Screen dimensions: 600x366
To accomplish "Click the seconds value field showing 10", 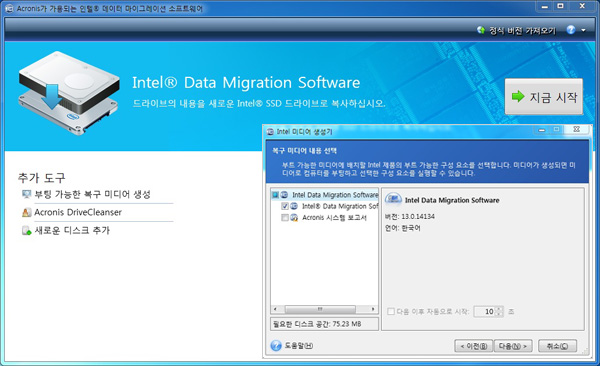I will click(484, 312).
